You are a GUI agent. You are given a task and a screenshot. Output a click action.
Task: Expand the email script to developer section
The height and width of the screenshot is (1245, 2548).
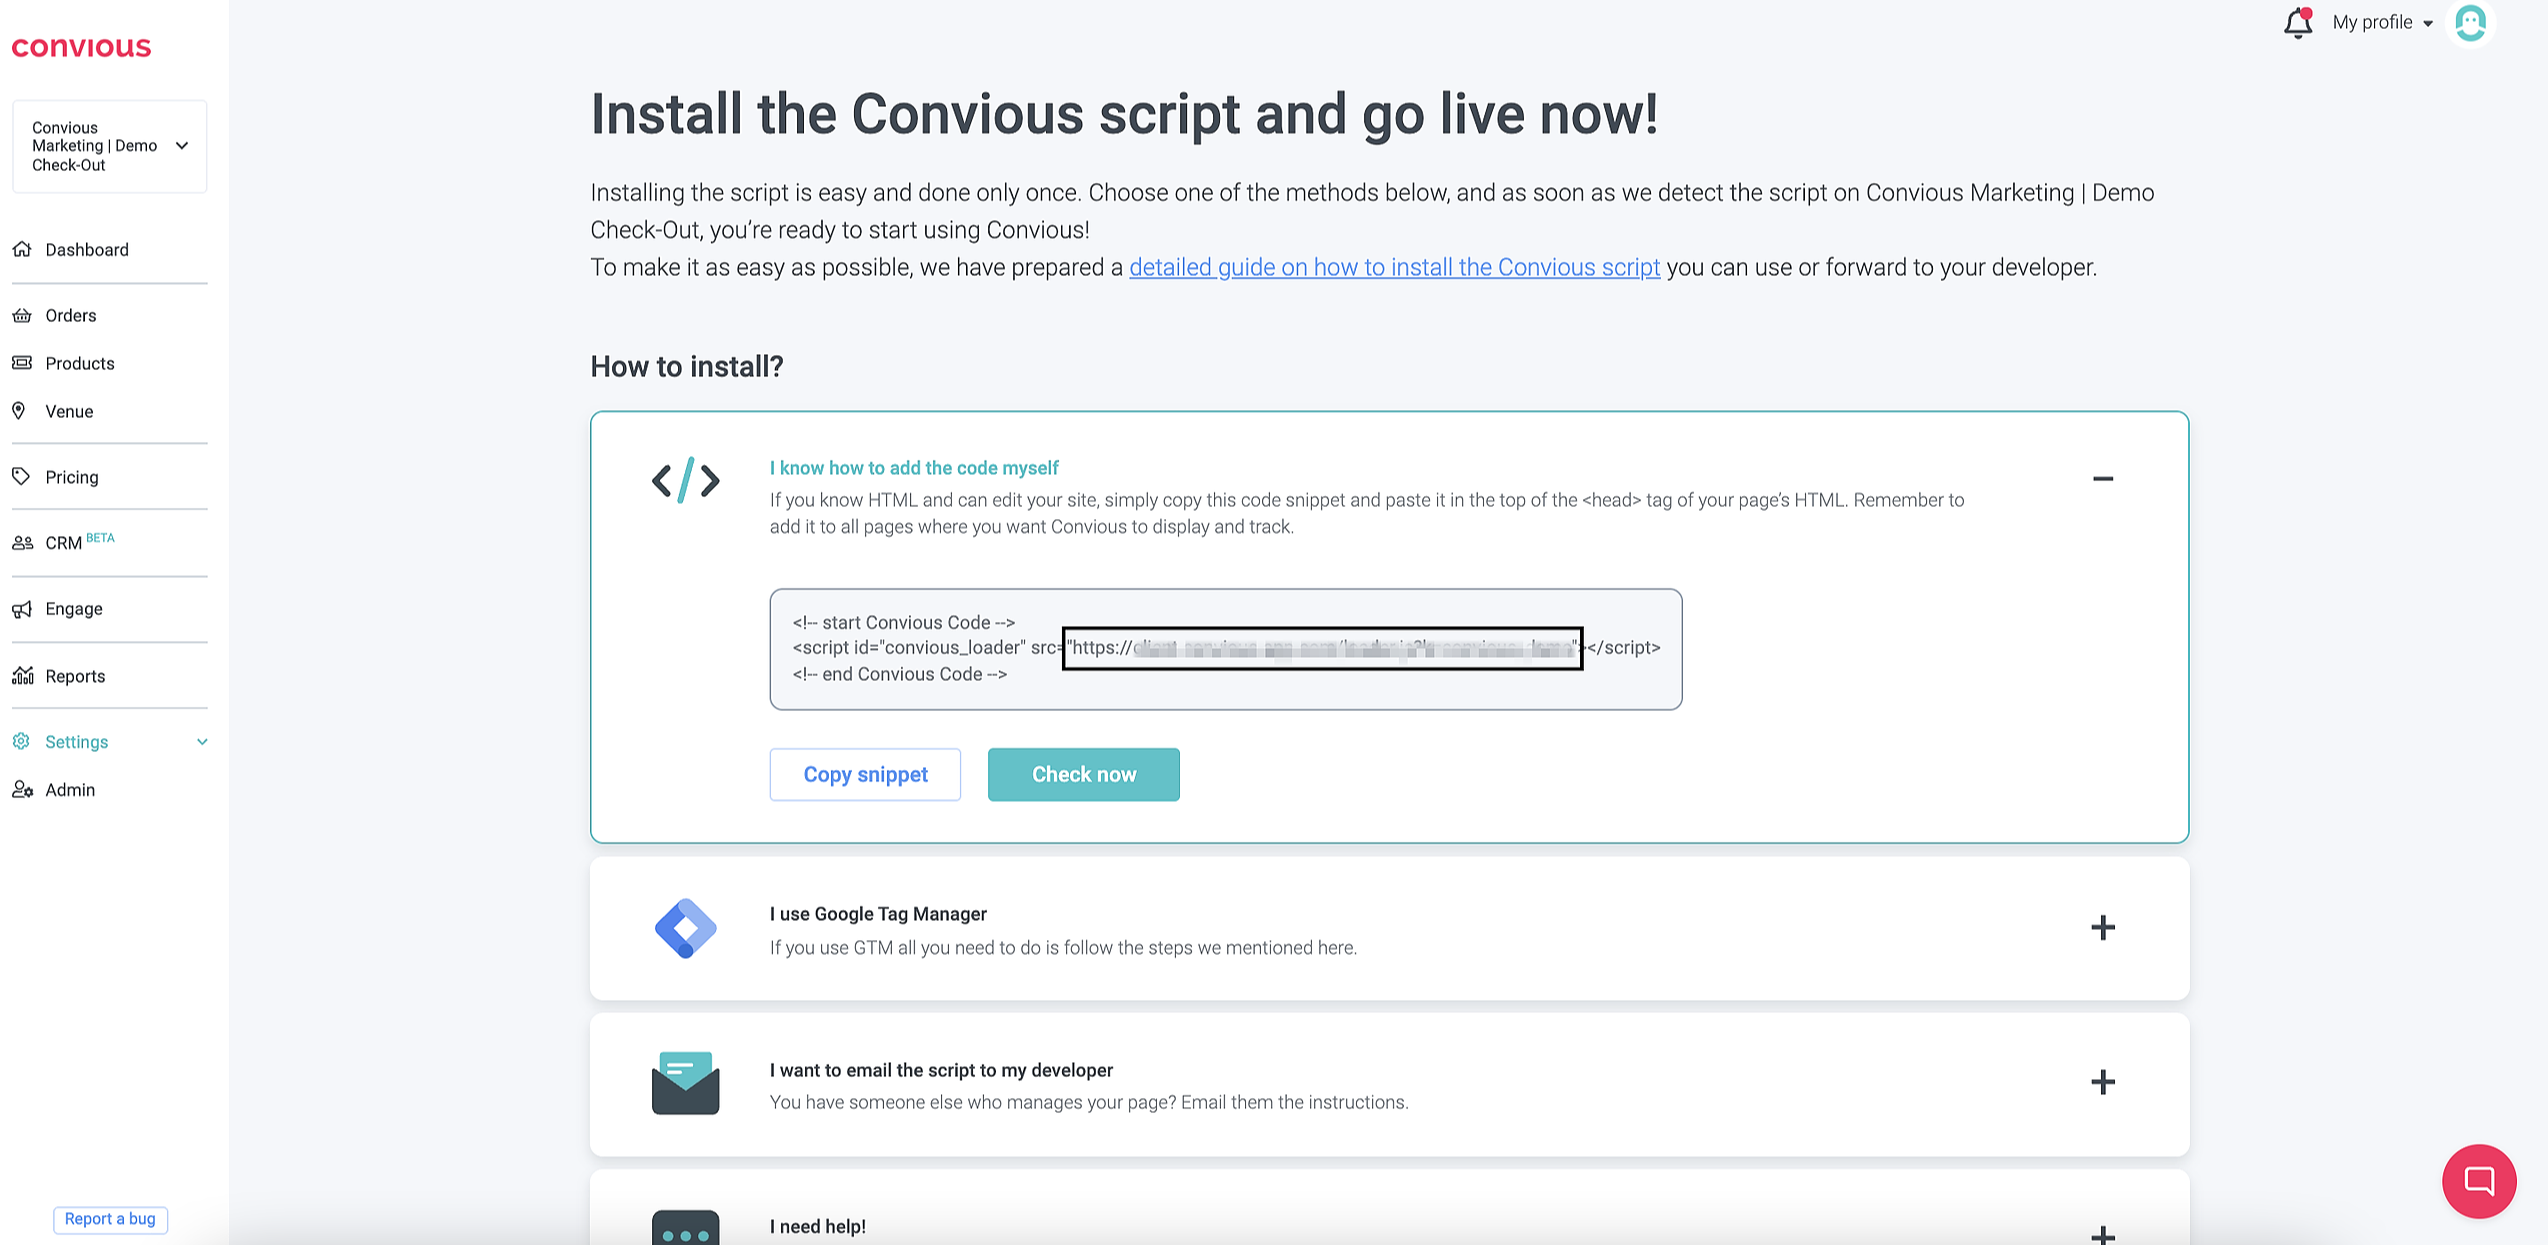[2102, 1083]
